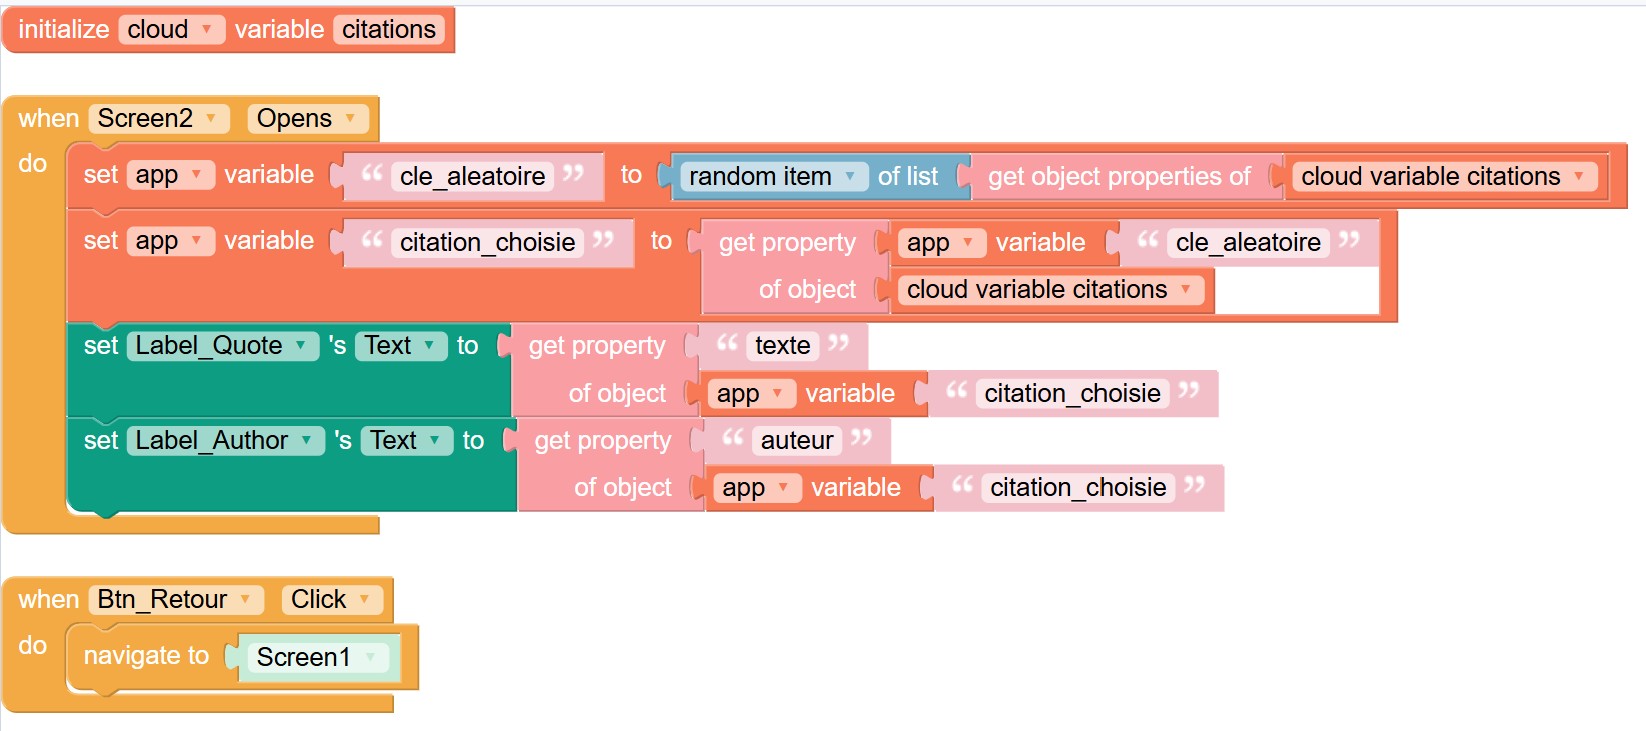Open the Label_Author component dropdown
Viewport: 1646px width, 731px height.
click(x=308, y=440)
